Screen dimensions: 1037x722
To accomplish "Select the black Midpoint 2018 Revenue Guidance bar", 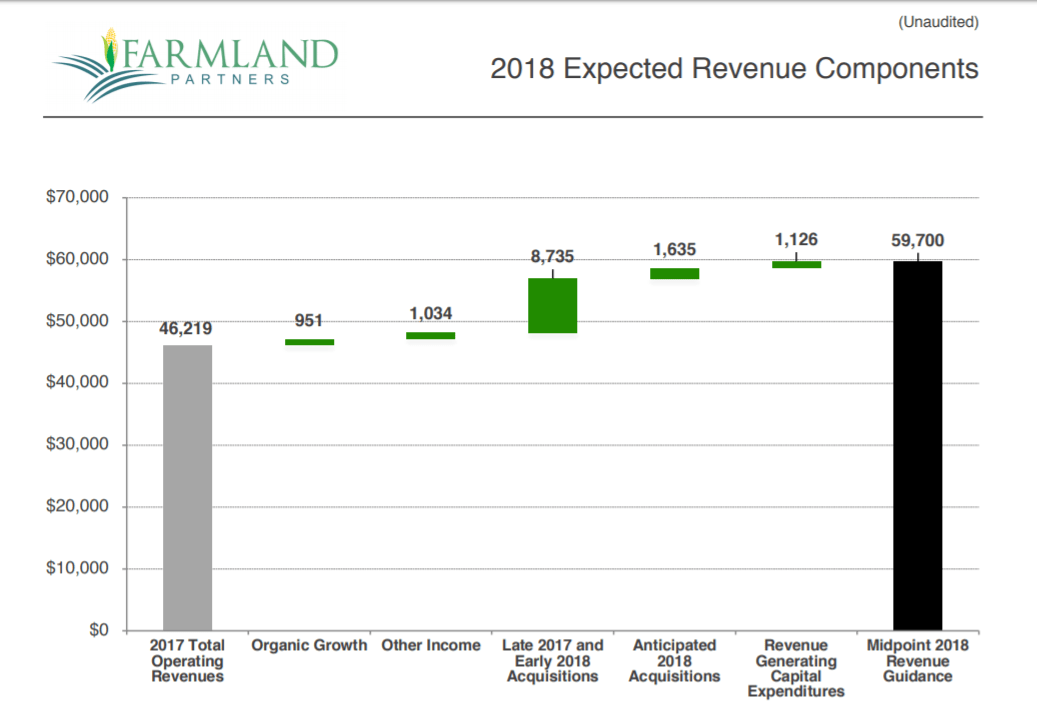I will [918, 445].
